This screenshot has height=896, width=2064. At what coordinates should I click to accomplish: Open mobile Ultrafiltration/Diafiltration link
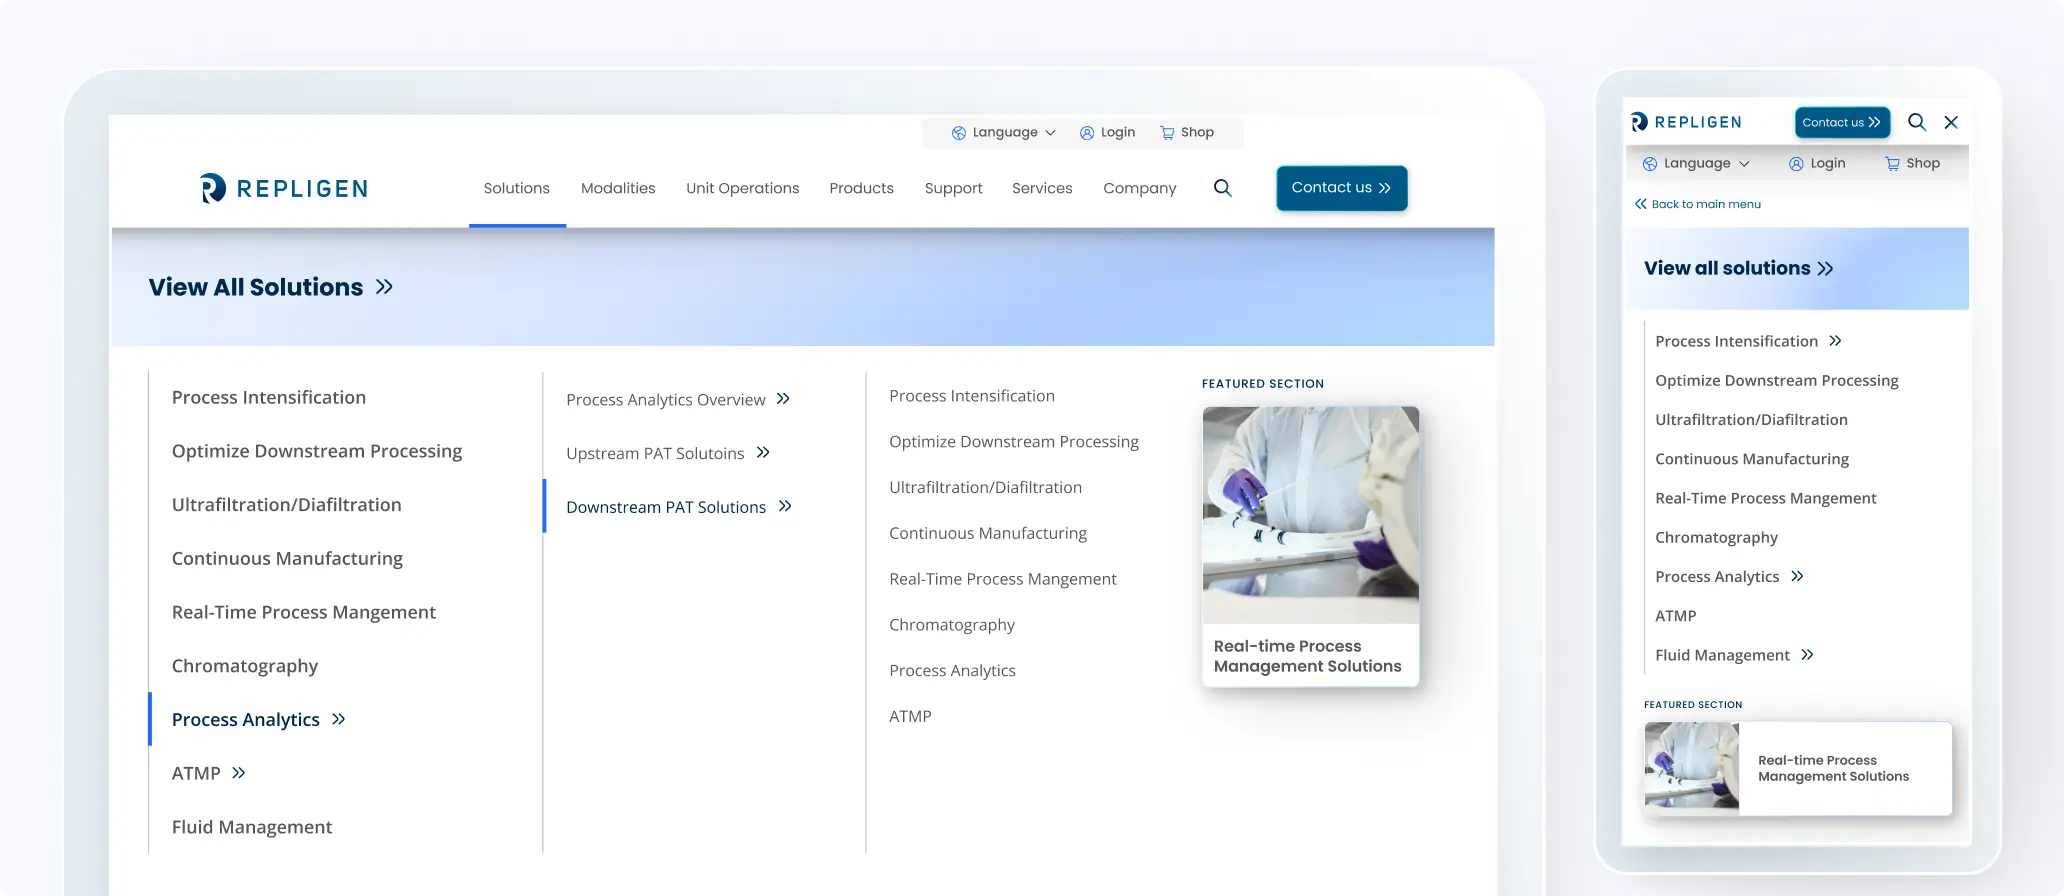pos(1752,420)
